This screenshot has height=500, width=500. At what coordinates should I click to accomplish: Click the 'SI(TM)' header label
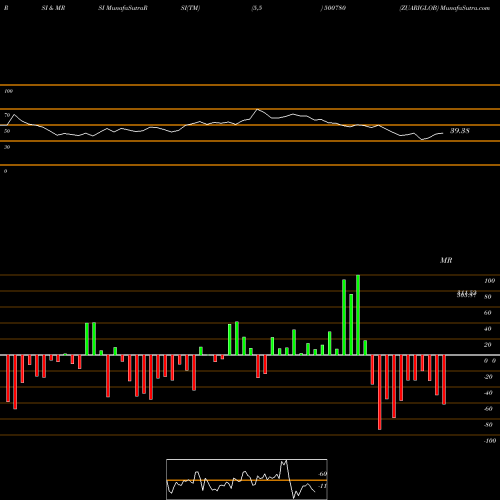point(190,8)
